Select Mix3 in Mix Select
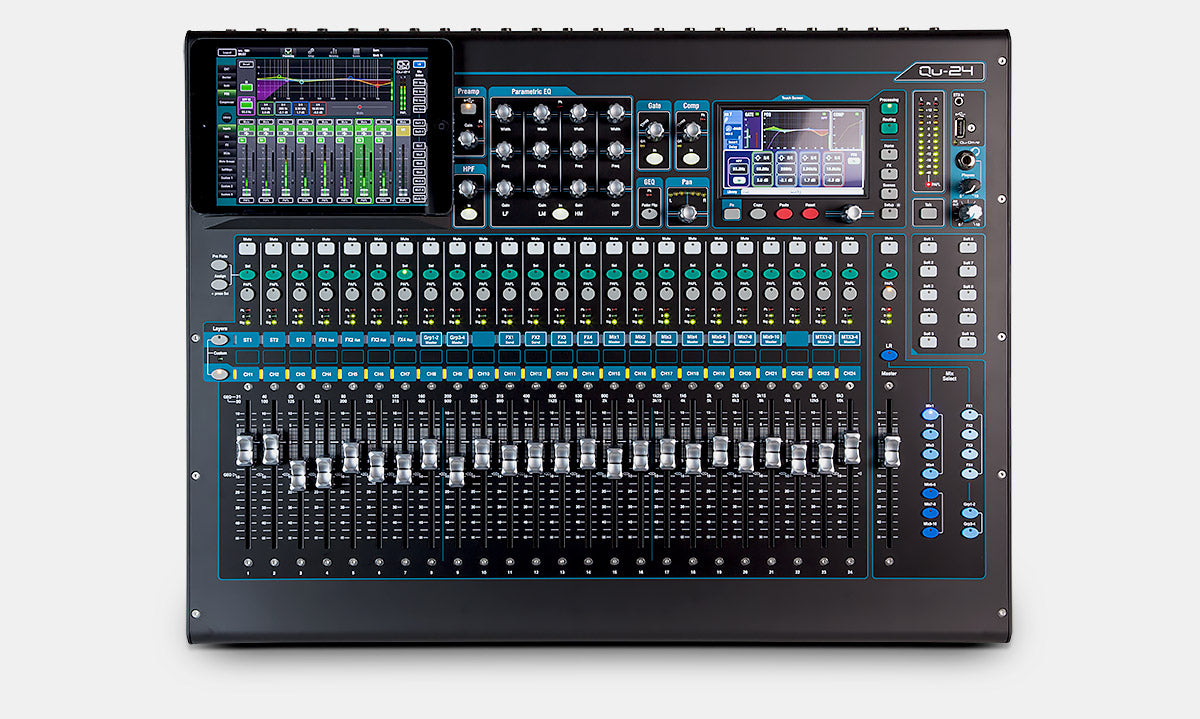This screenshot has height=719, width=1200. [930, 453]
